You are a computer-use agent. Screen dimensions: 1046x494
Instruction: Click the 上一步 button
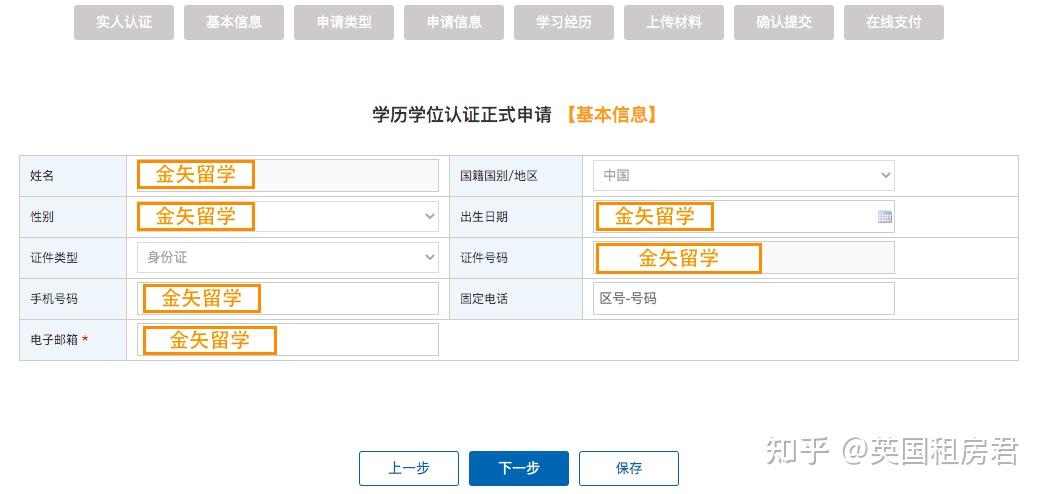coord(409,469)
